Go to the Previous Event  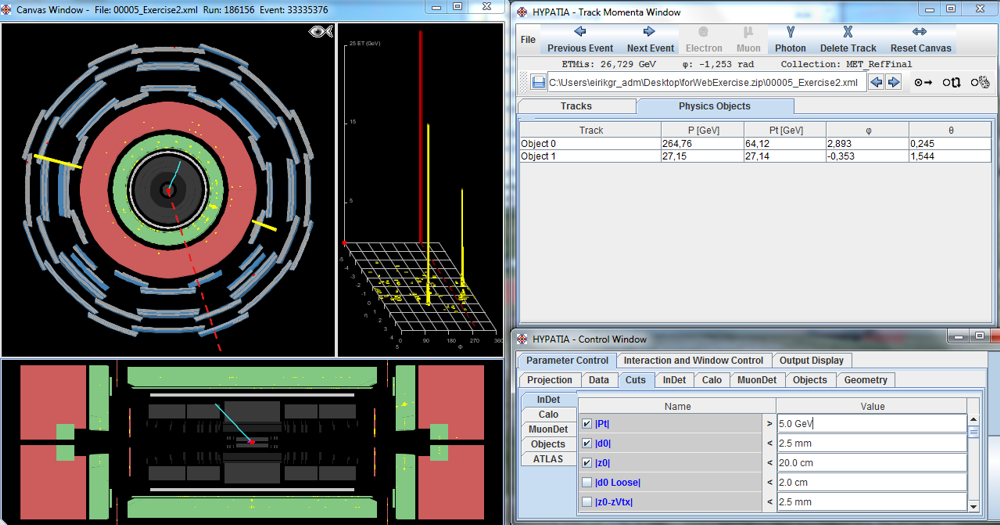pyautogui.click(x=580, y=39)
